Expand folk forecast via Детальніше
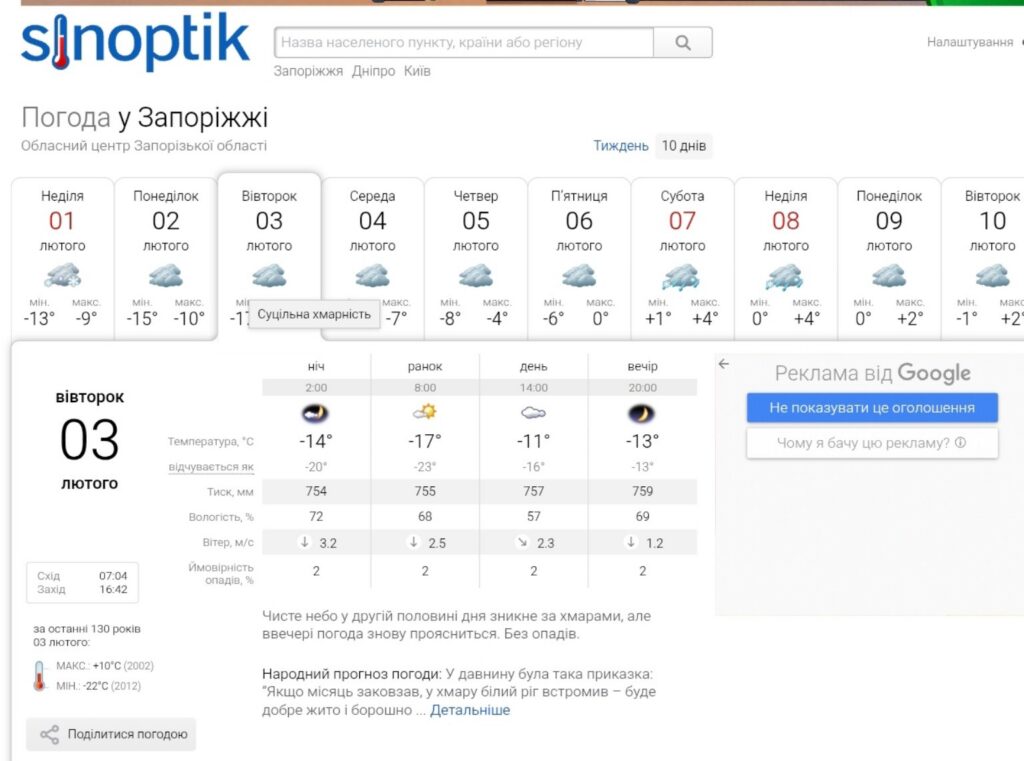This screenshot has height=761, width=1024. [x=470, y=710]
